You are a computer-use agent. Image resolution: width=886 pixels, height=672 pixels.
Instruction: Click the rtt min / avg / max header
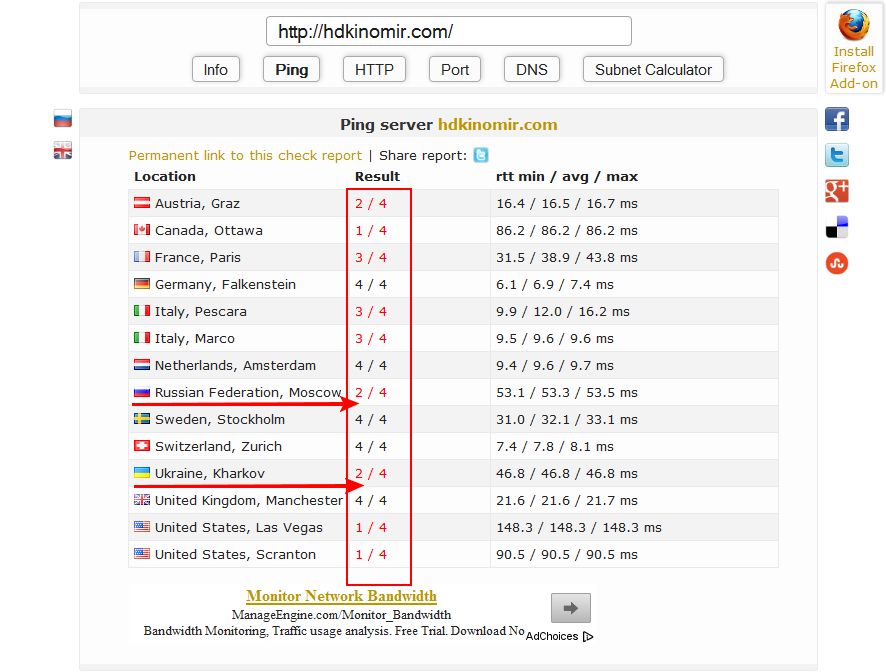(x=567, y=176)
